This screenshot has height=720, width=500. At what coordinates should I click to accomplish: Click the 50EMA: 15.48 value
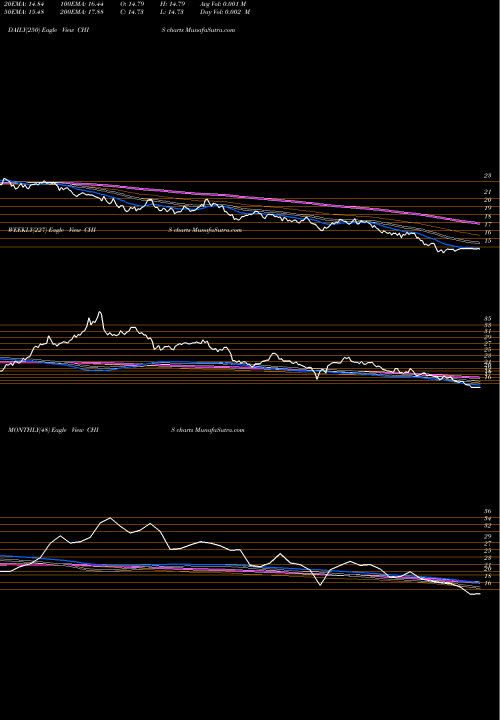[x=22, y=12]
